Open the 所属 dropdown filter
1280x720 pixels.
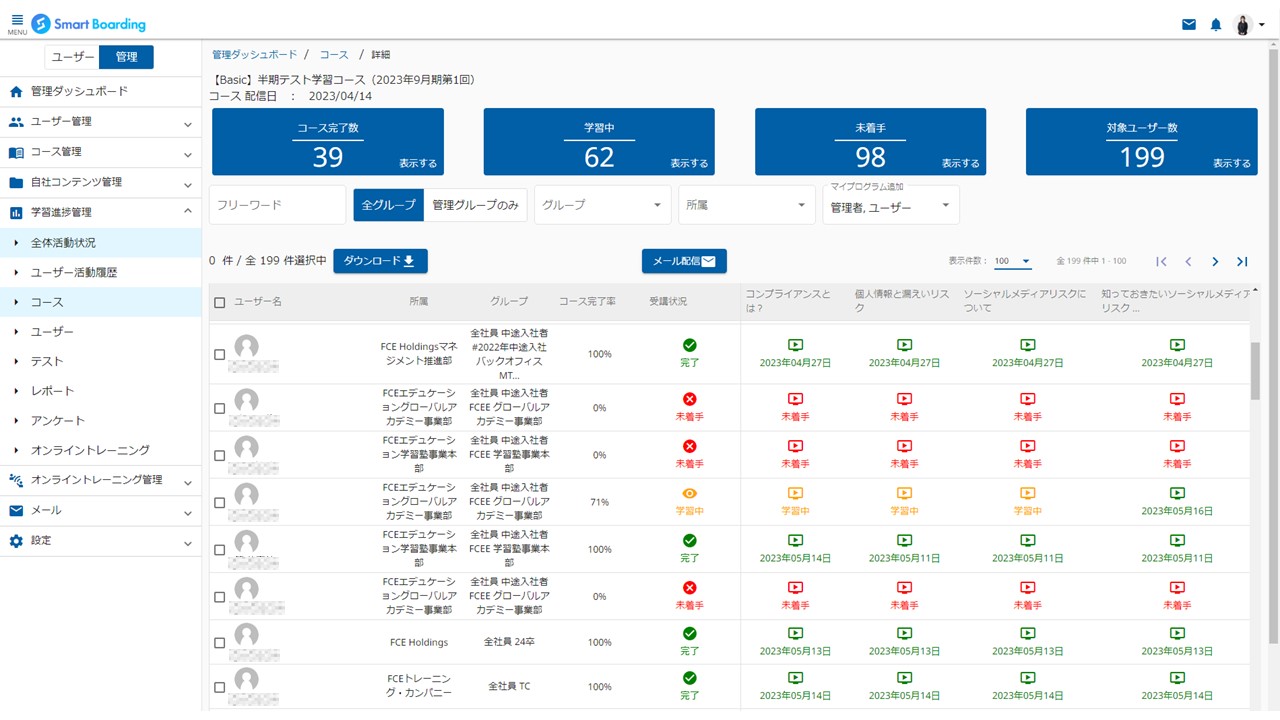coord(746,205)
